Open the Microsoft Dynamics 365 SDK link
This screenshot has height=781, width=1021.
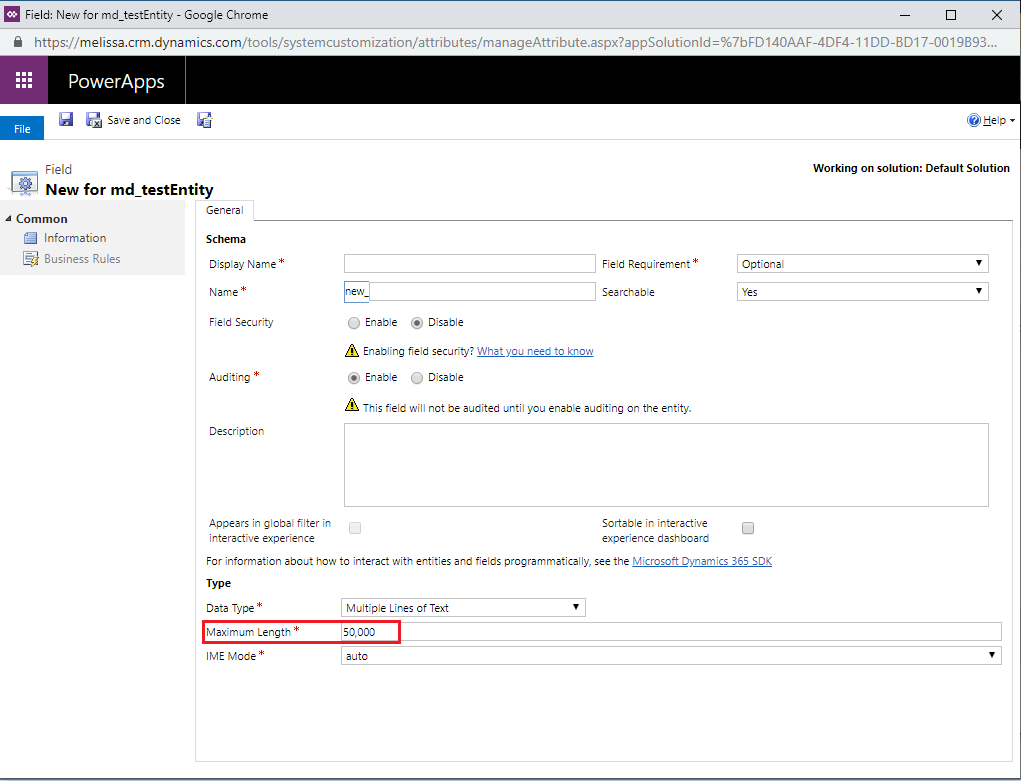click(x=702, y=561)
